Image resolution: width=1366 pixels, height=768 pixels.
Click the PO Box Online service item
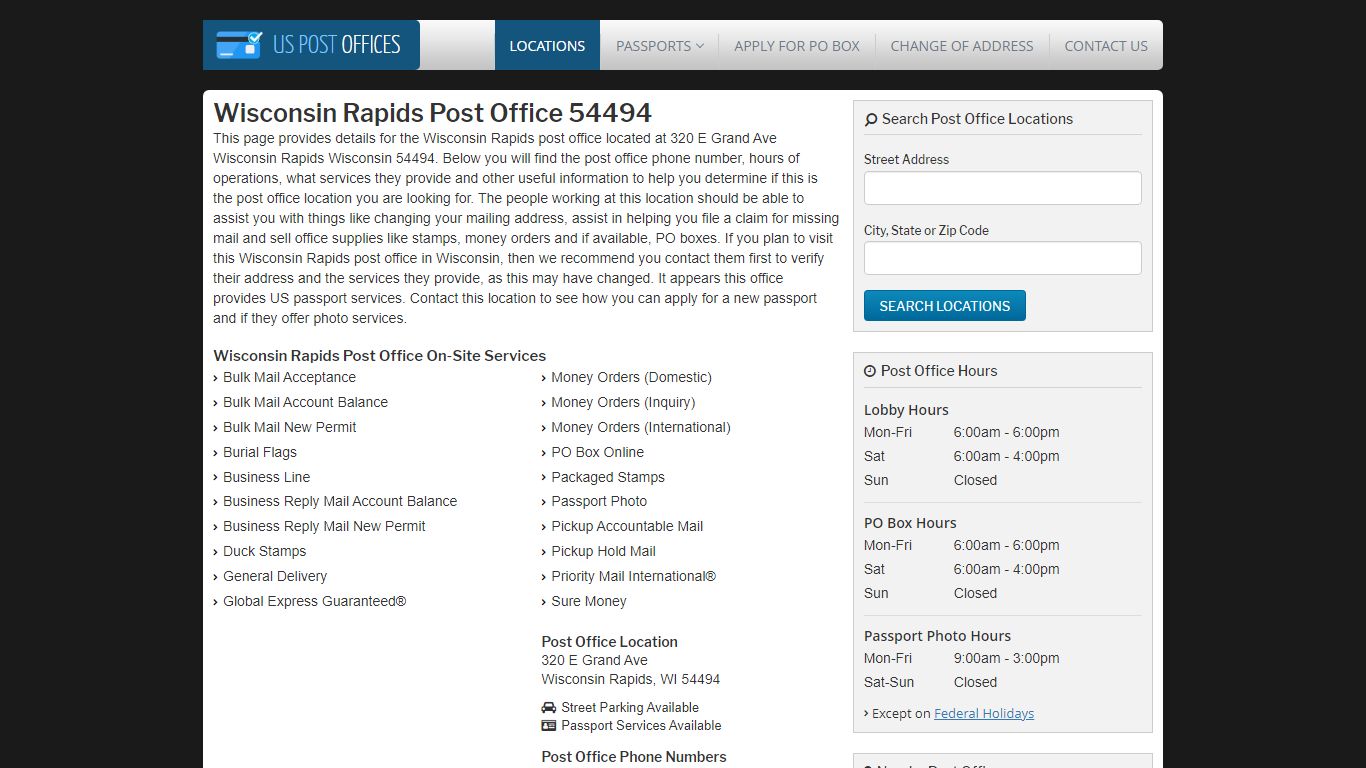(x=598, y=453)
